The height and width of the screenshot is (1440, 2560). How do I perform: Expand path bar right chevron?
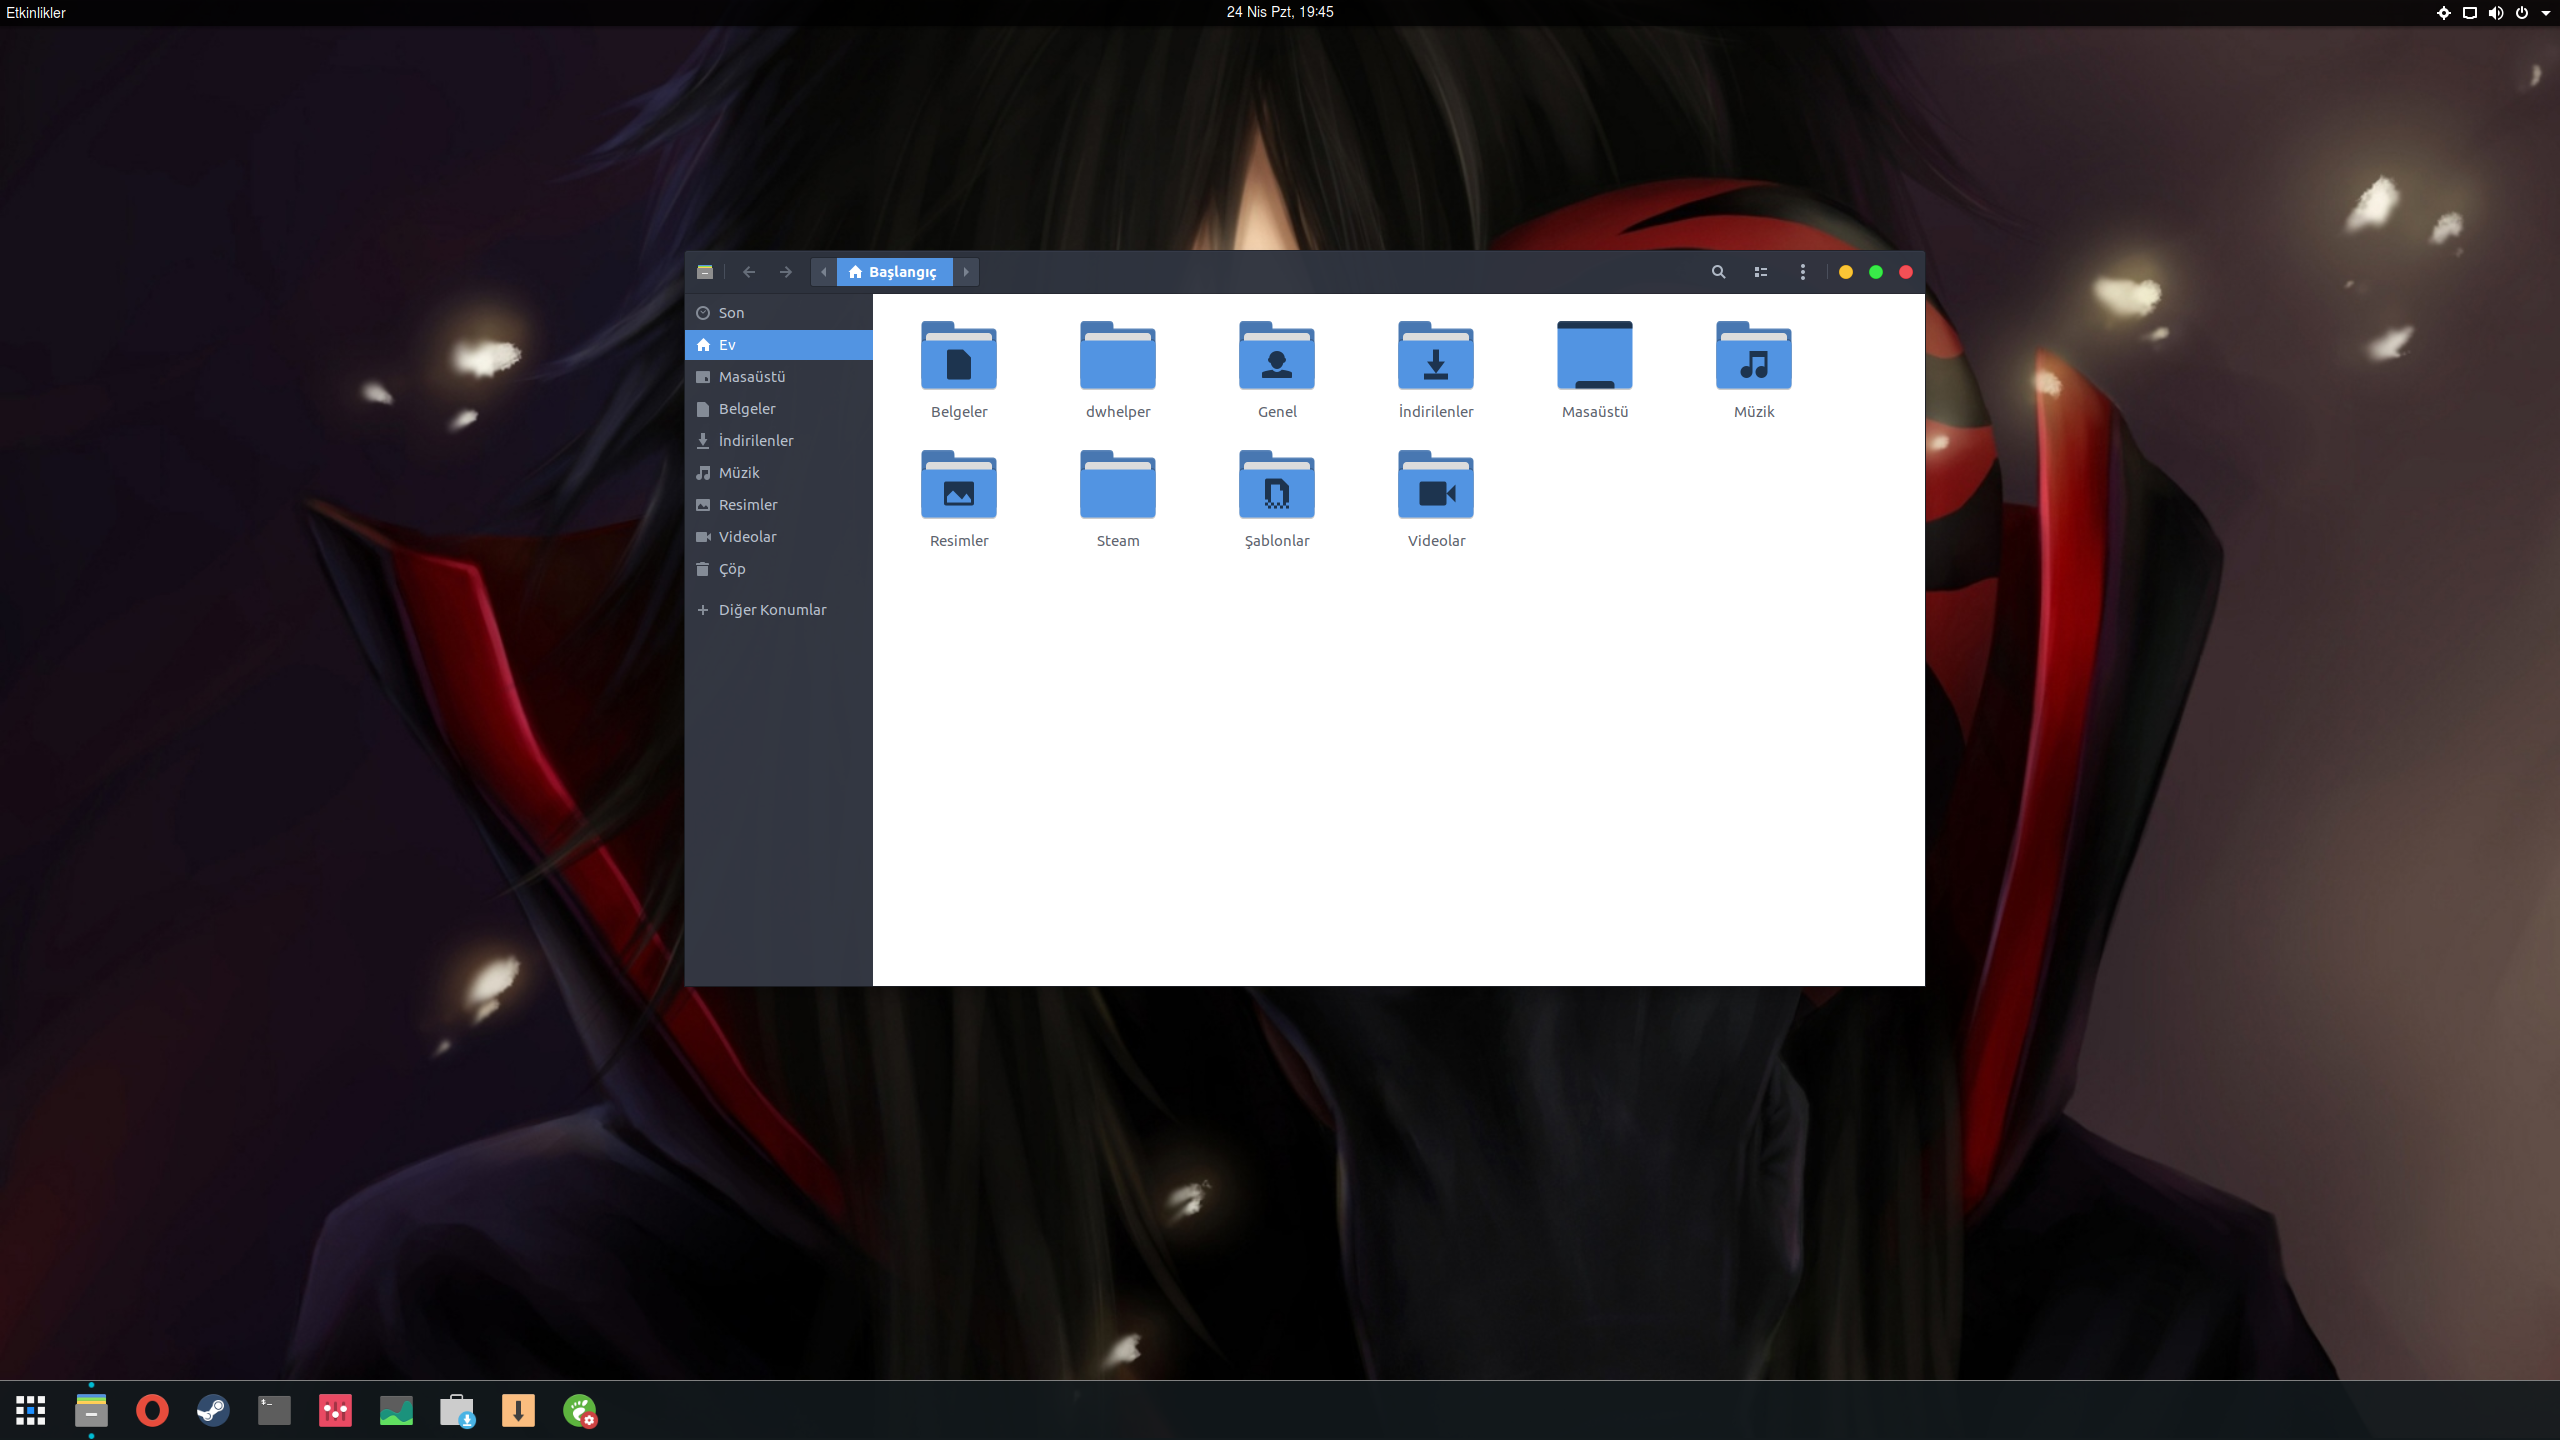[966, 272]
